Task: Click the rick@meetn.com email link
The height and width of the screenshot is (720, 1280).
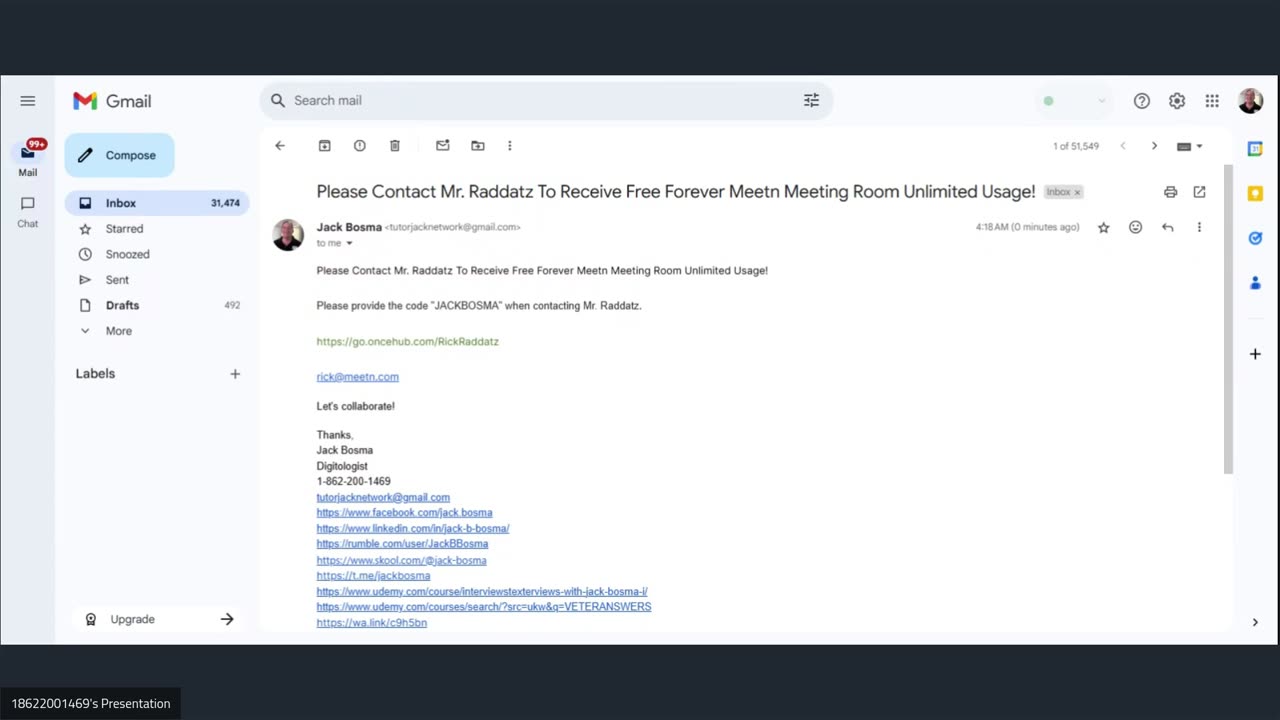Action: 357,377
